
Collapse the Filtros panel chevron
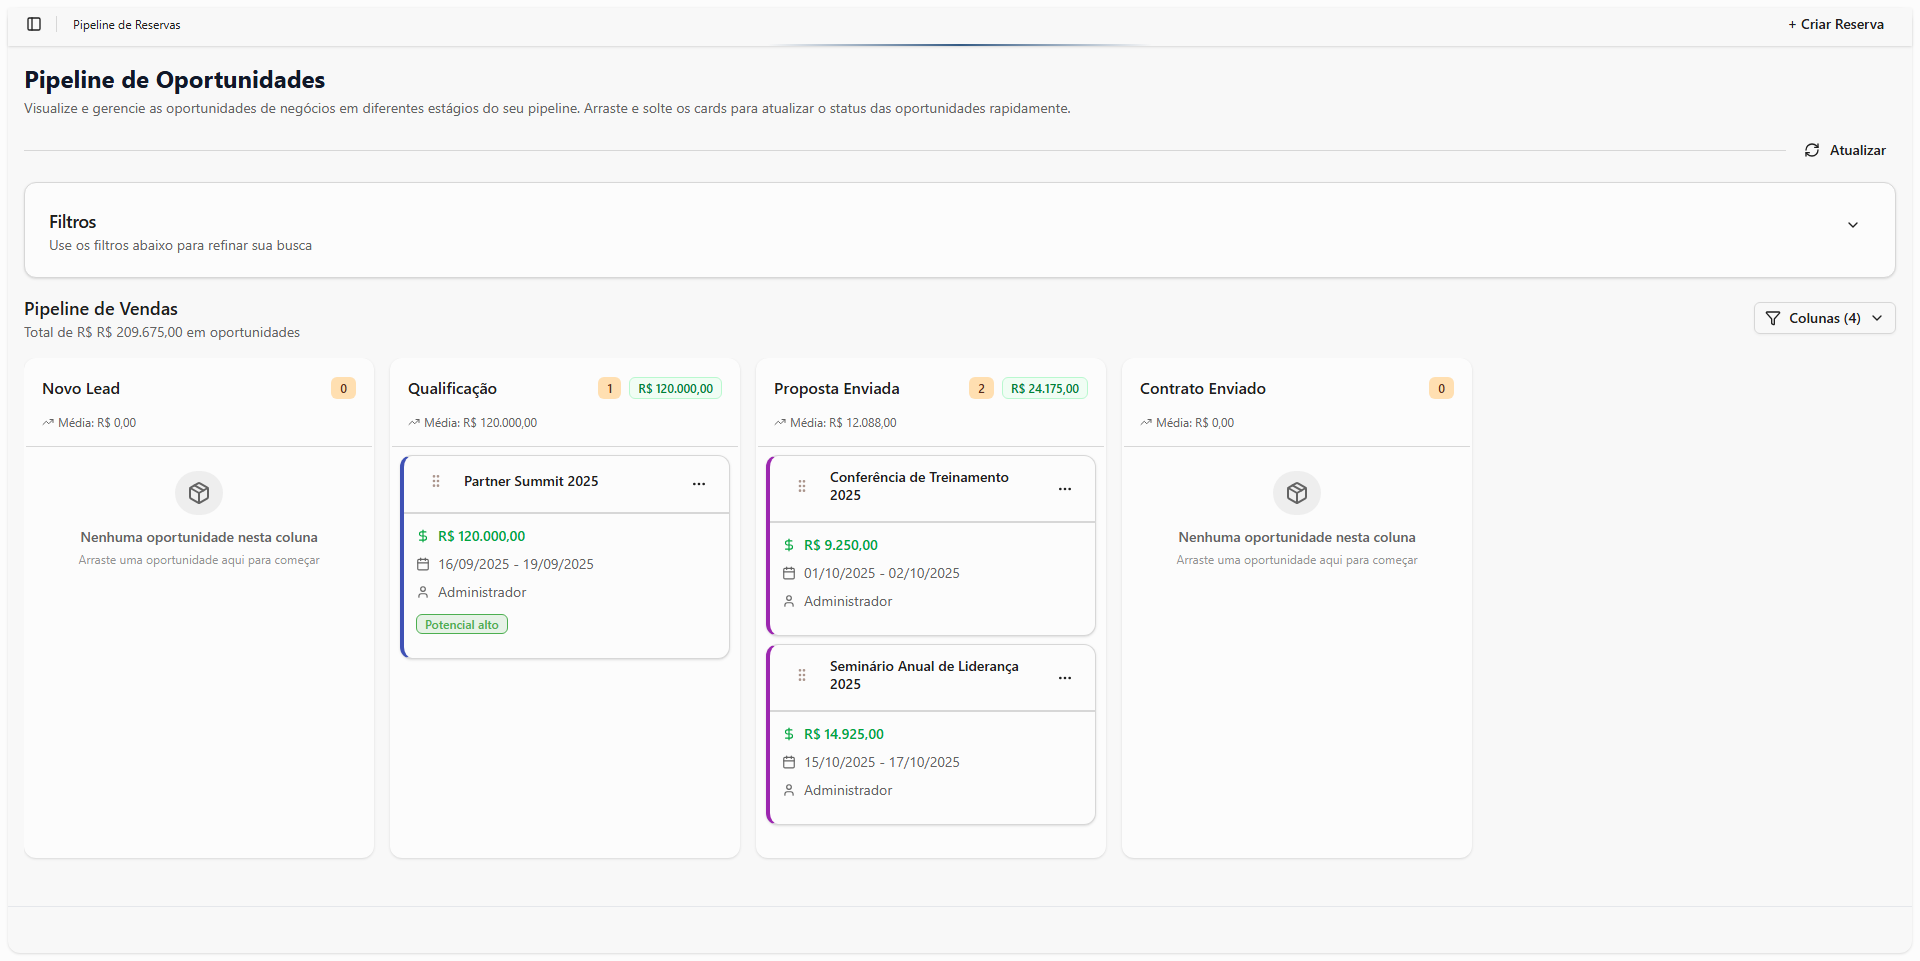coord(1853,225)
